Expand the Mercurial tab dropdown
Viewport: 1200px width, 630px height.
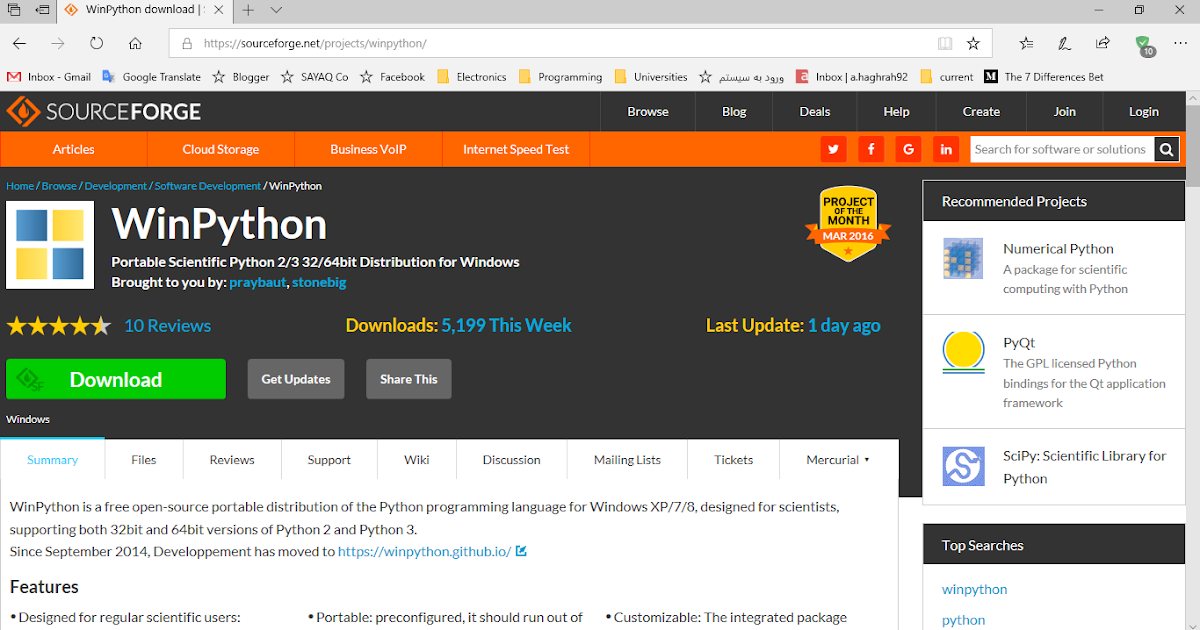pyautogui.click(x=838, y=460)
